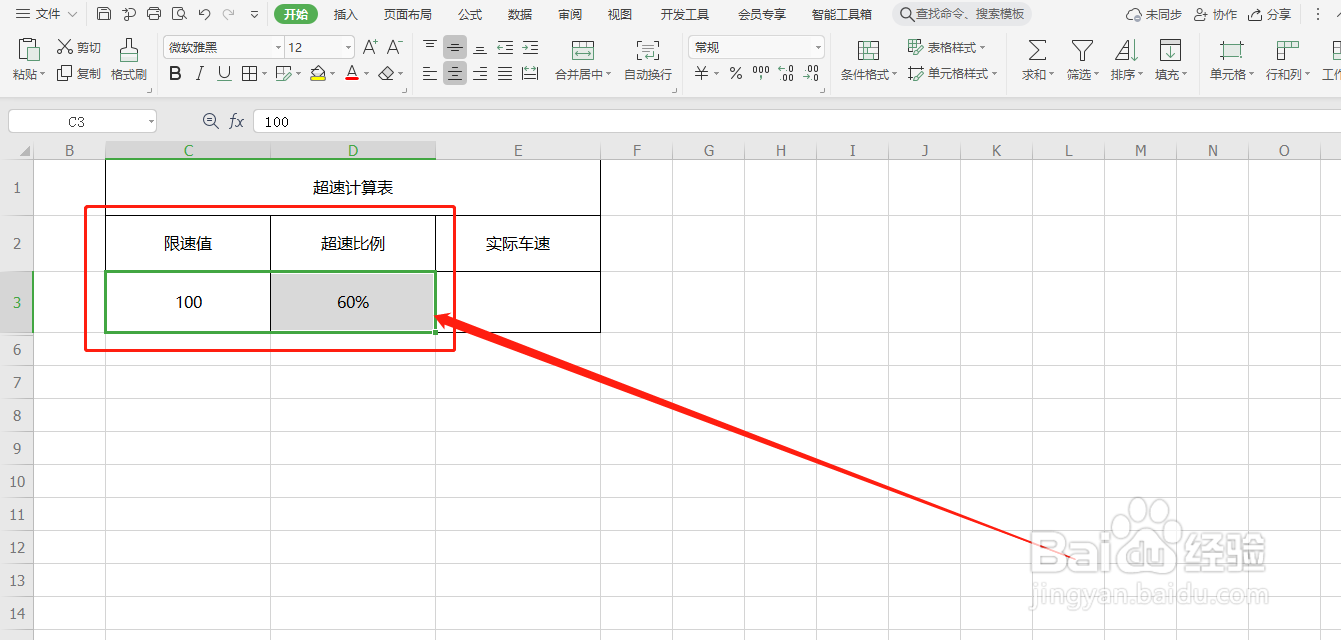Select cell containing 60%
The image size is (1341, 640).
pyautogui.click(x=353, y=302)
